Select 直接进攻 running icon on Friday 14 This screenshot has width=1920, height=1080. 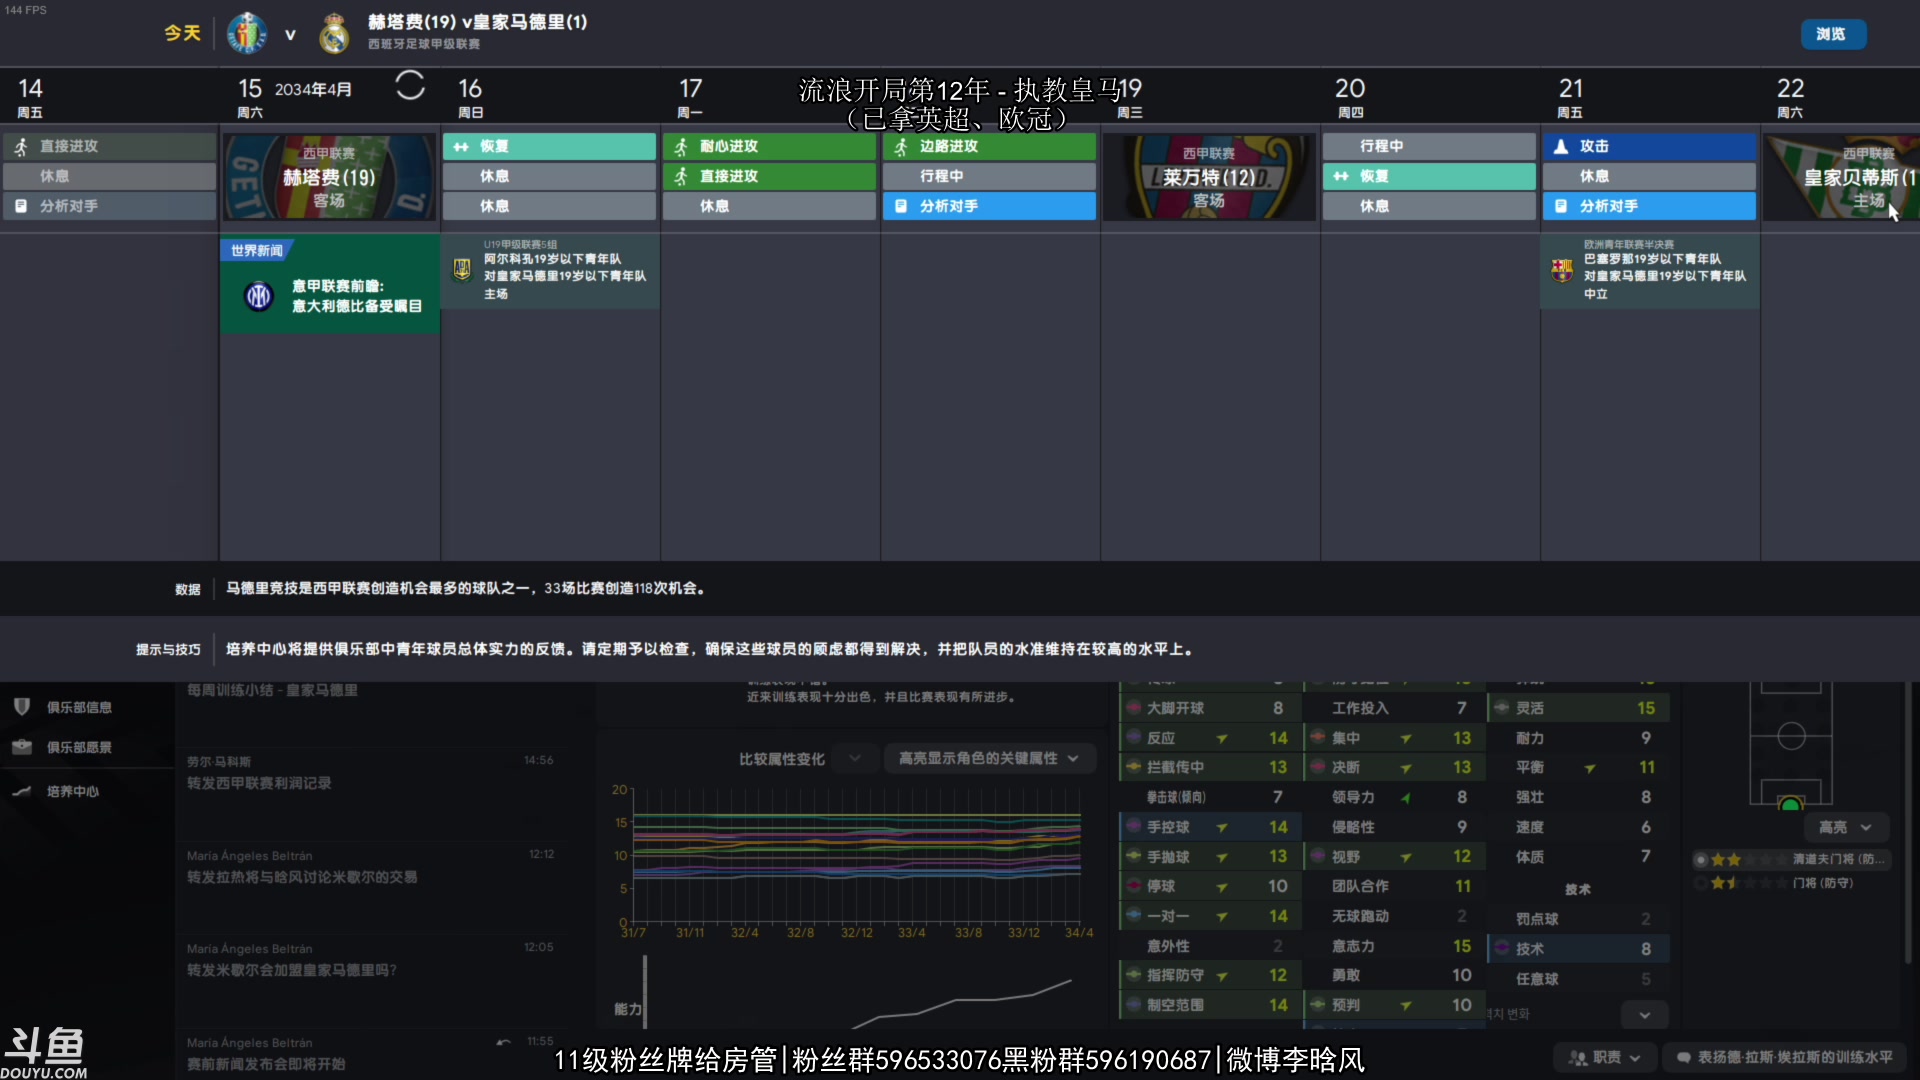click(x=21, y=146)
